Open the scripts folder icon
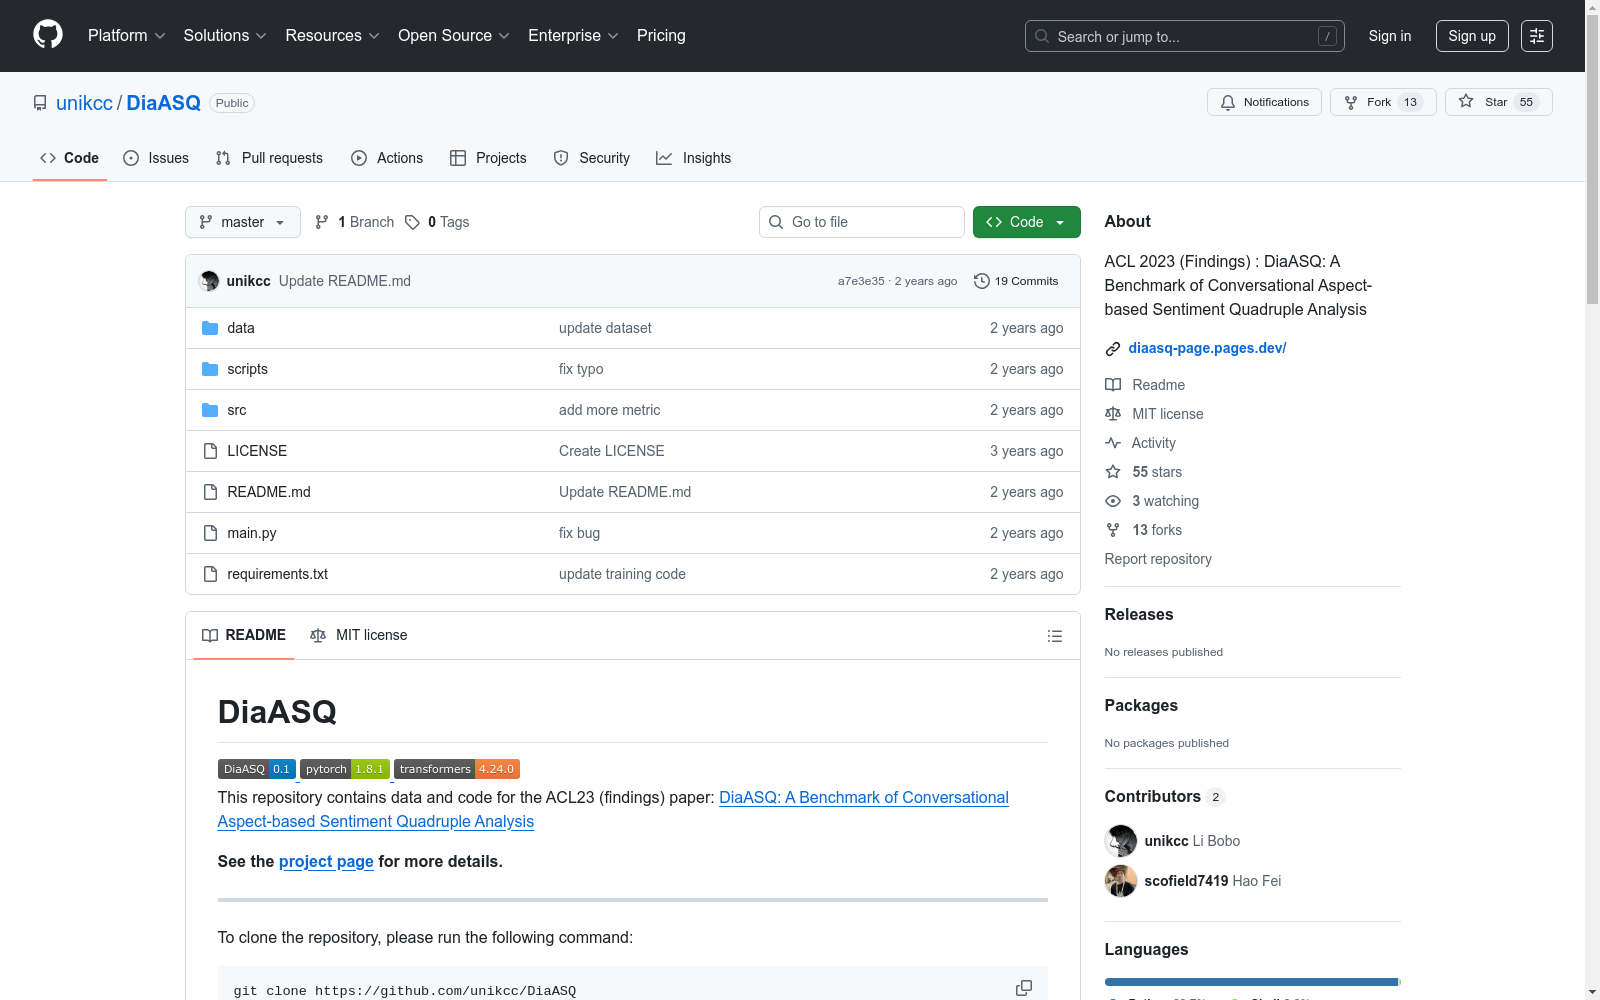This screenshot has height=1000, width=1600. [210, 369]
